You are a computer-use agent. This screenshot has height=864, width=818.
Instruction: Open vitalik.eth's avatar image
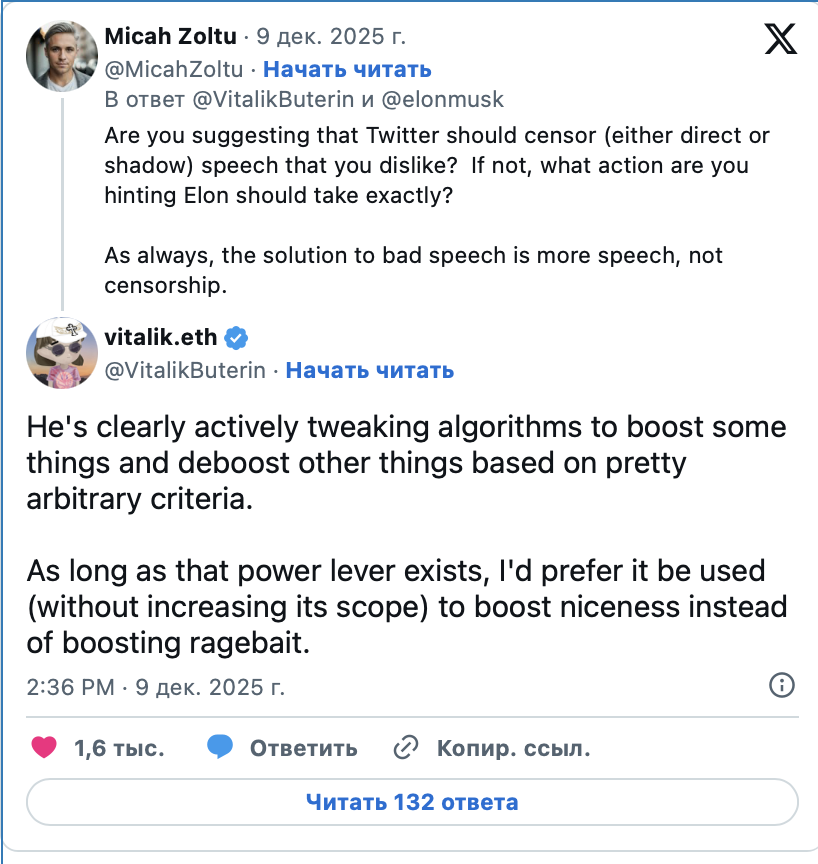[x=61, y=353]
